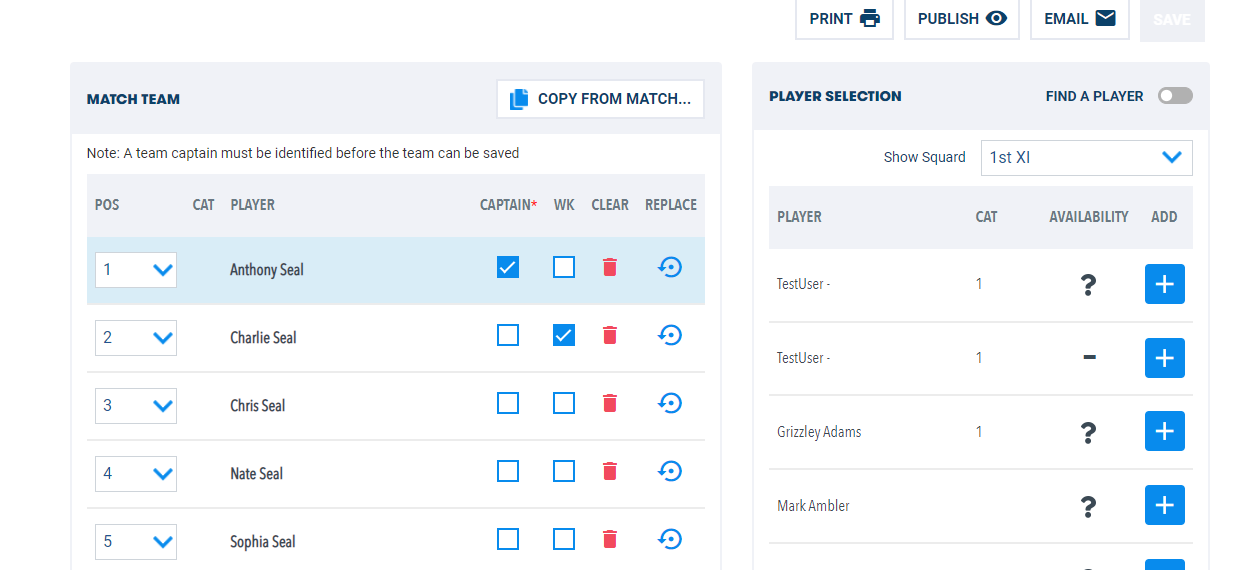The height and width of the screenshot is (570, 1236).
Task: Click the Email button
Action: [x=1079, y=18]
